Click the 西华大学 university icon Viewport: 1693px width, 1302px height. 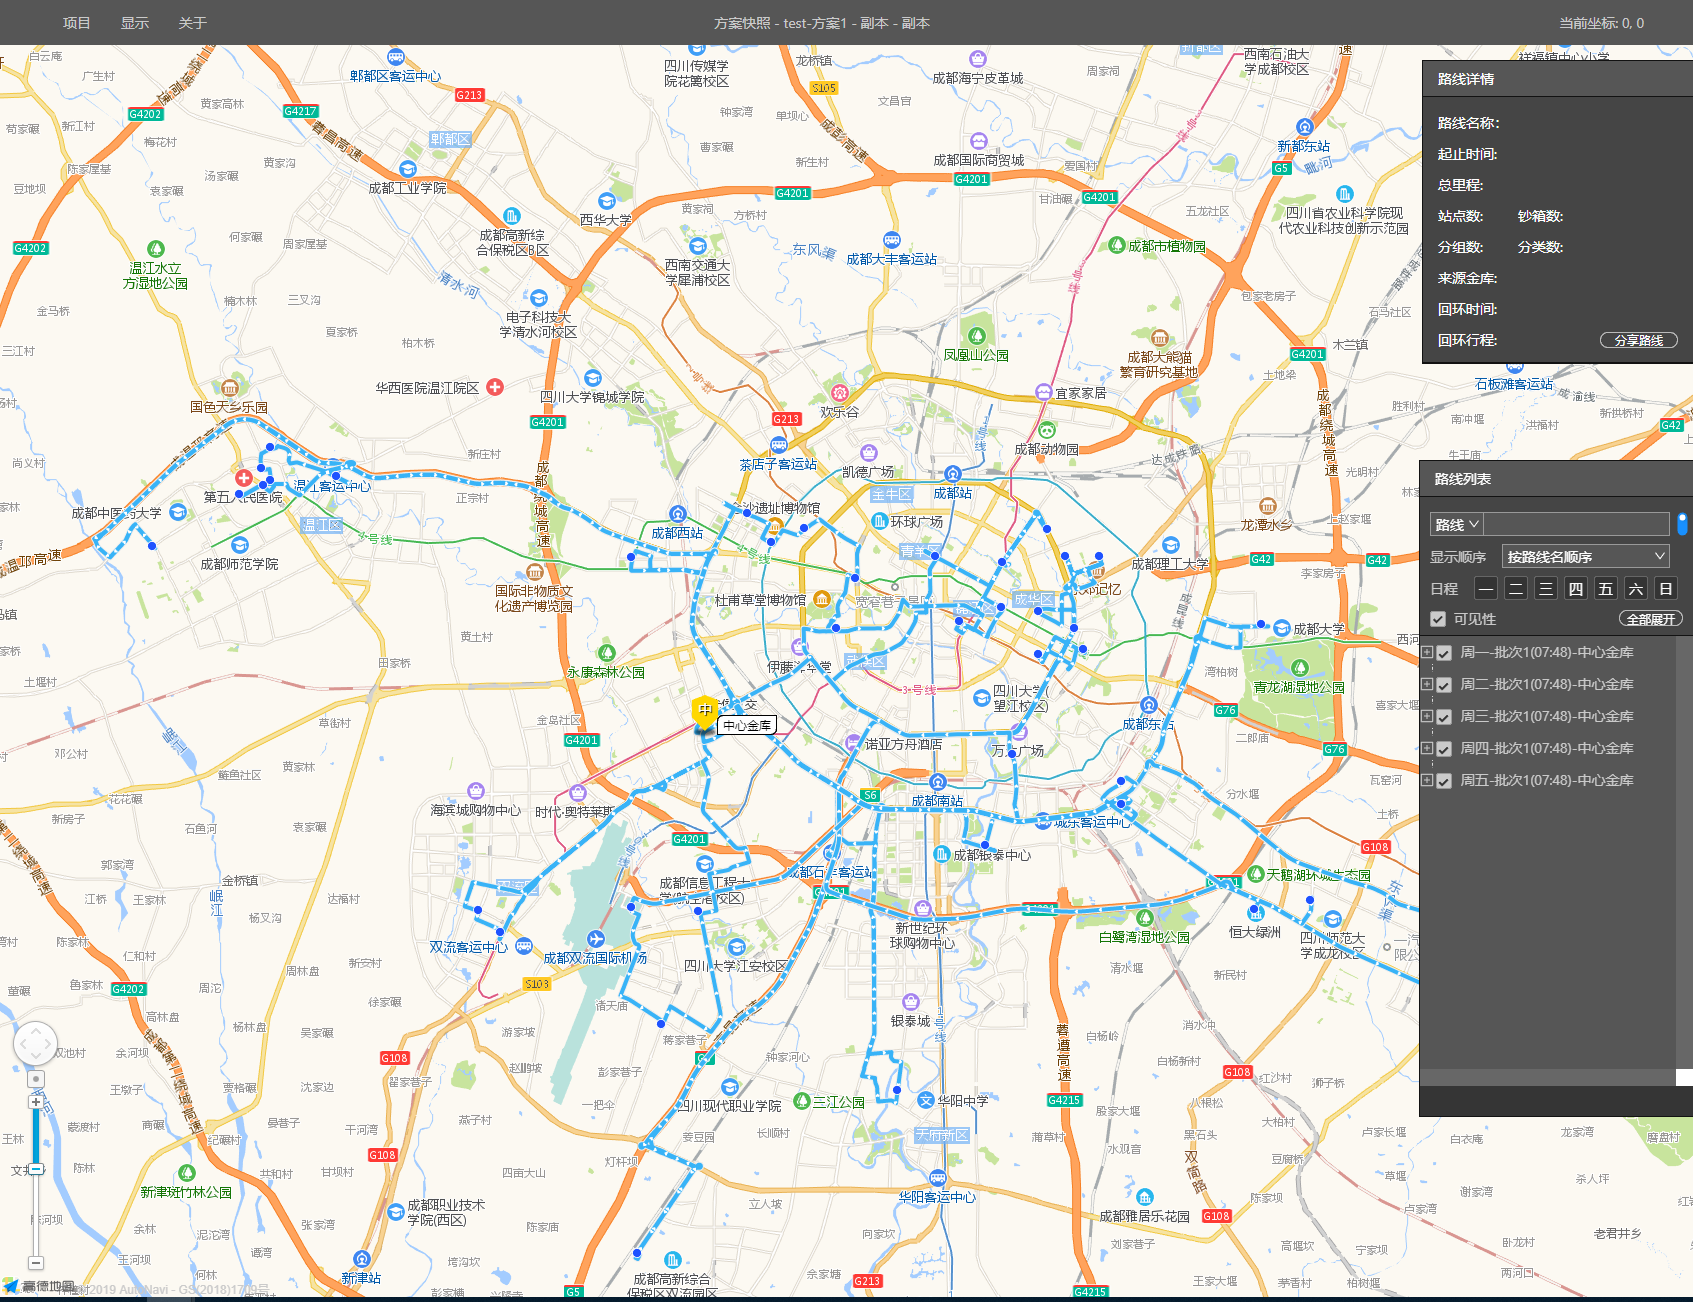click(x=606, y=201)
